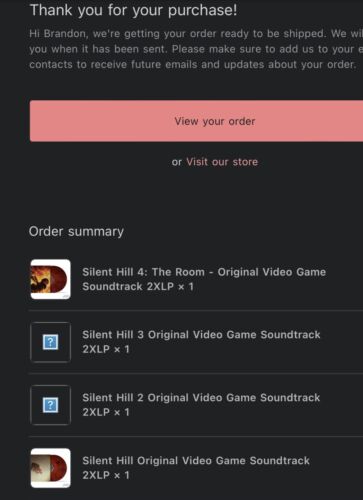Select the Silent Hill 2 Original Video Game Soundtrack title

pyautogui.click(x=201, y=398)
